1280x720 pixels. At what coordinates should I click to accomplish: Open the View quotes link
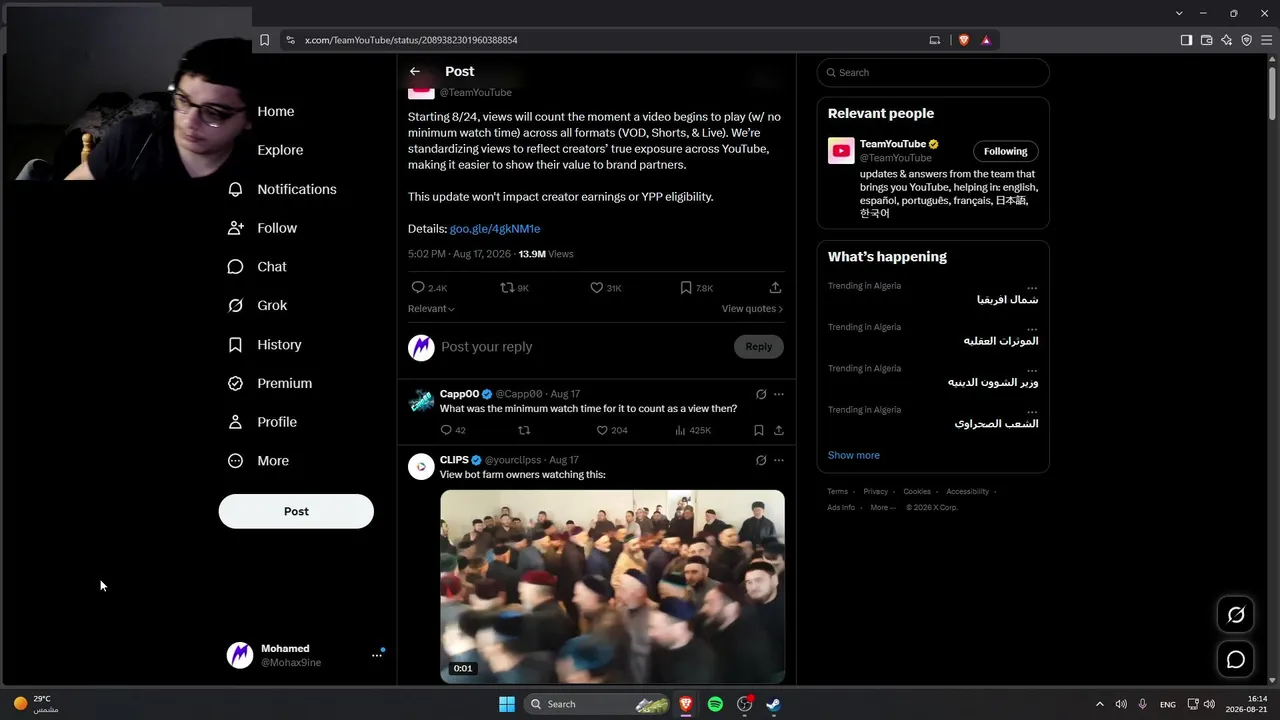(752, 309)
